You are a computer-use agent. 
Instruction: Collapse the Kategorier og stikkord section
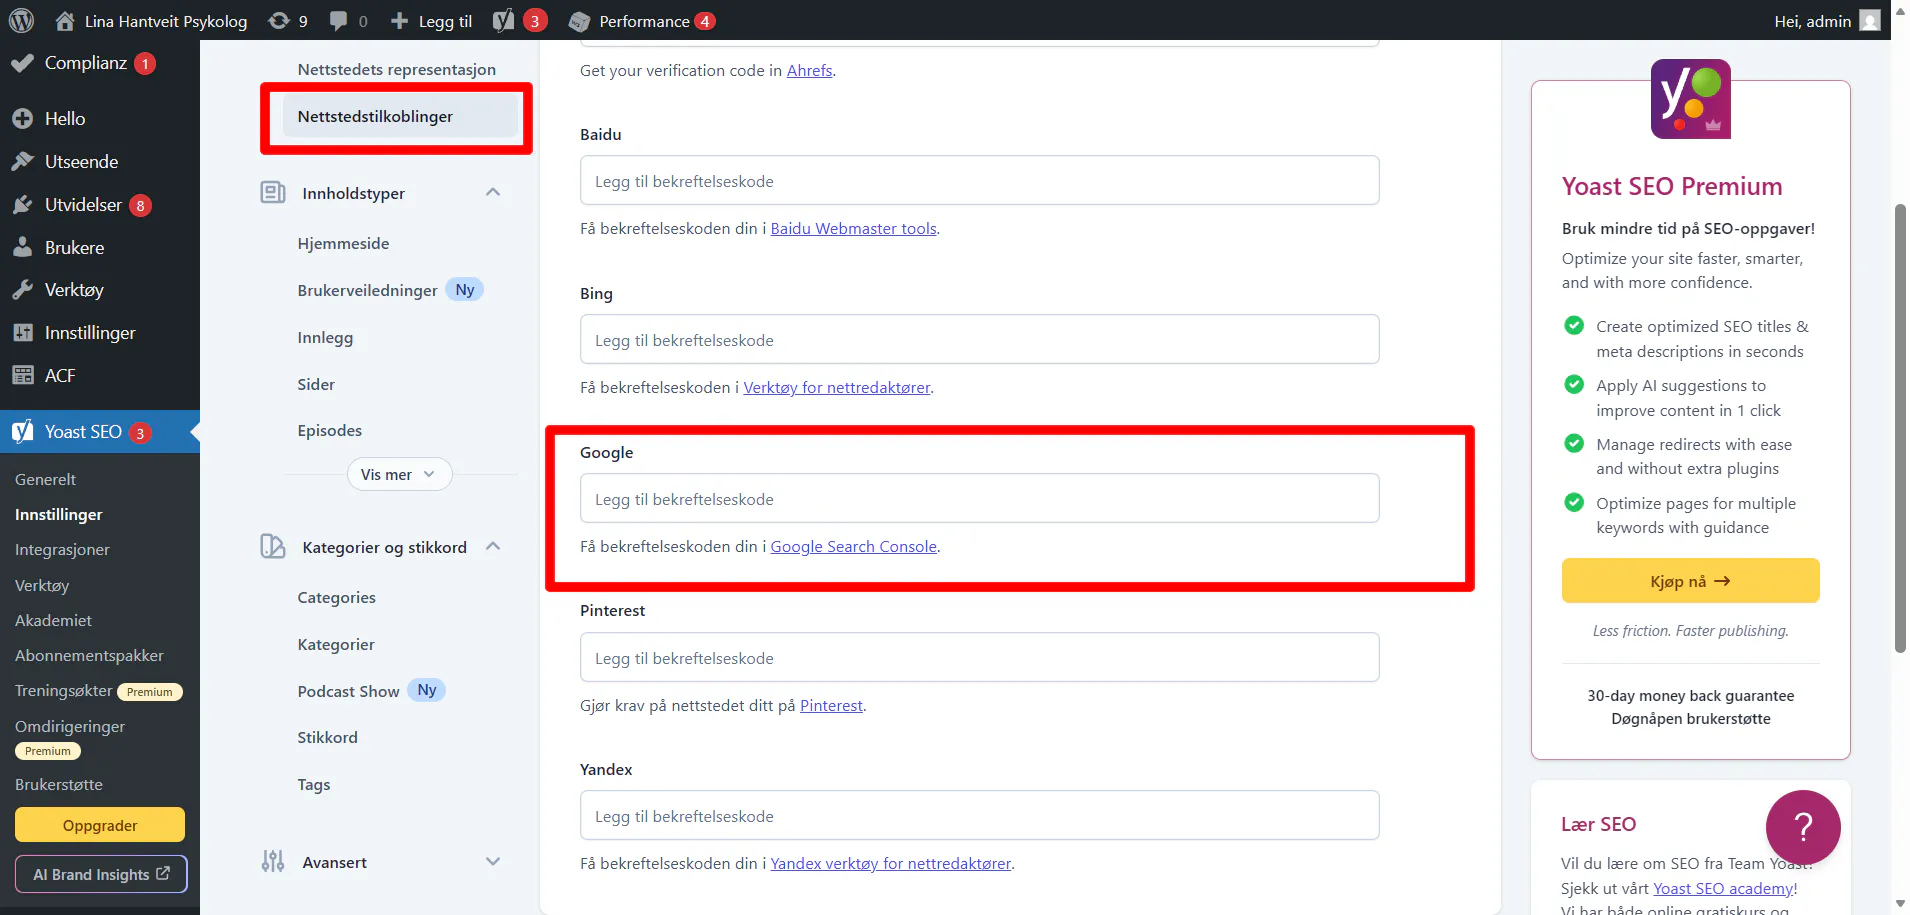coord(493,546)
